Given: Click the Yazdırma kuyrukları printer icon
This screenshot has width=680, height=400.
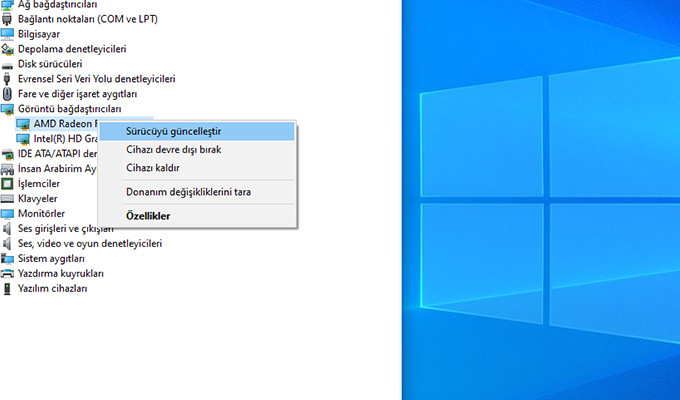Looking at the screenshot, I should click(x=7, y=274).
